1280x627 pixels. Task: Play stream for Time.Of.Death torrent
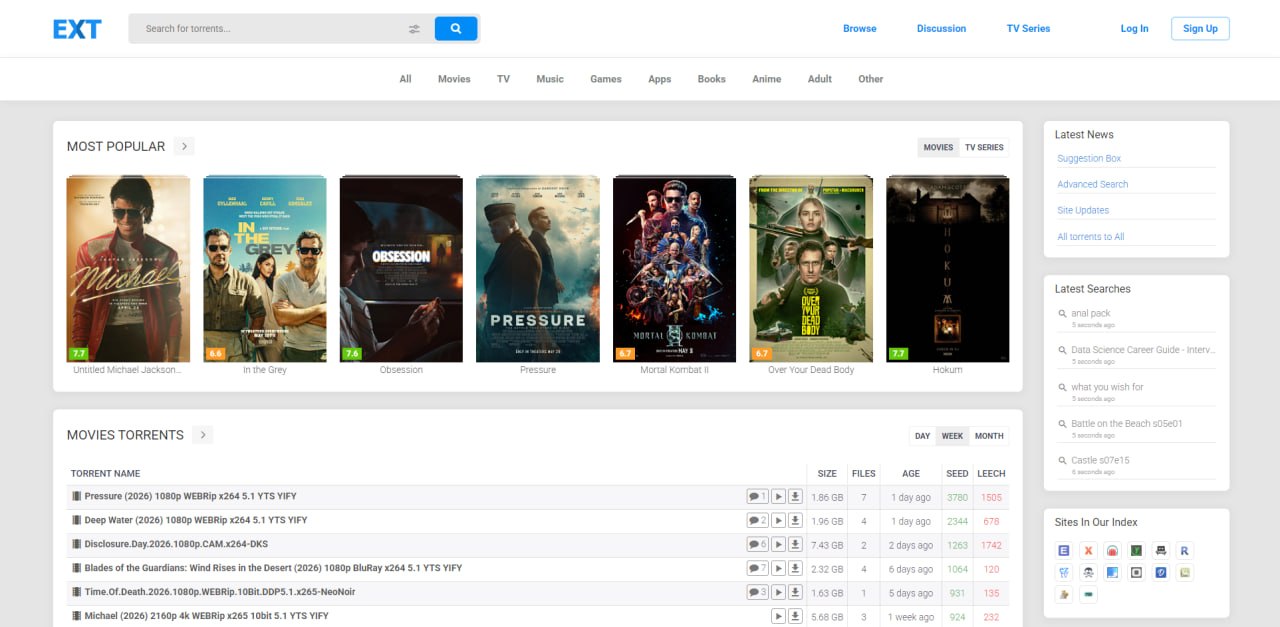[x=778, y=592]
